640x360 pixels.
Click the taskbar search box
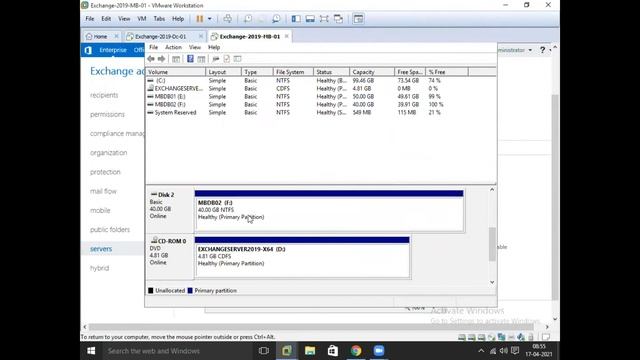pos(178,351)
